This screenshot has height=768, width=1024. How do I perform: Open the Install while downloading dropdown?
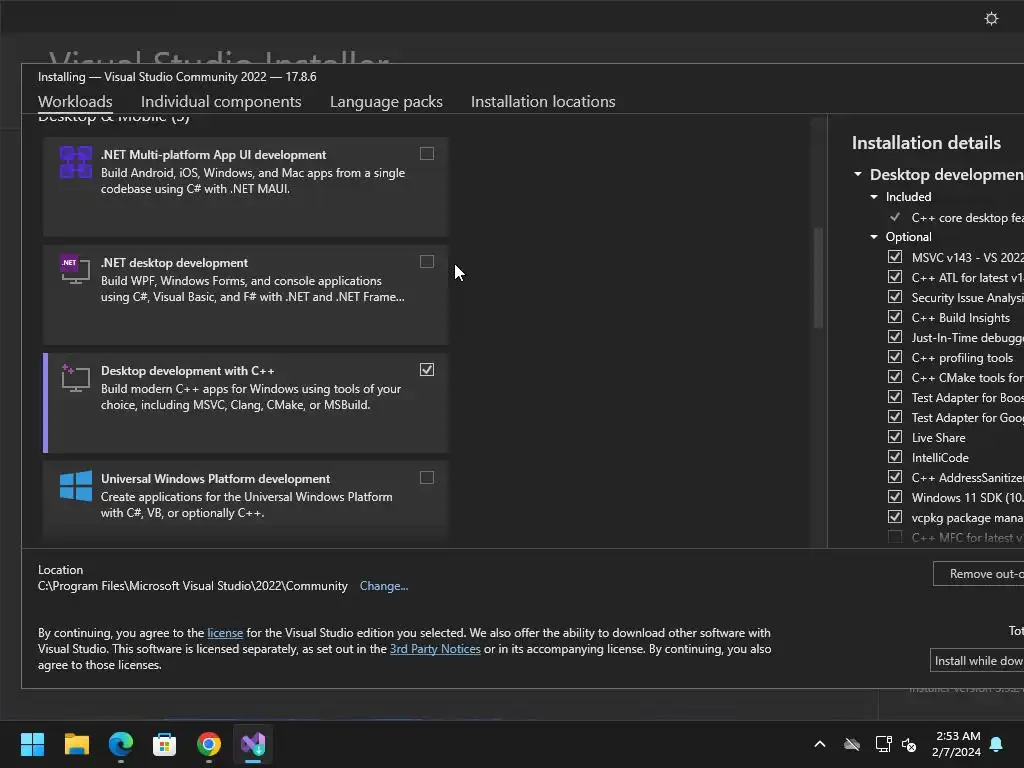977,660
